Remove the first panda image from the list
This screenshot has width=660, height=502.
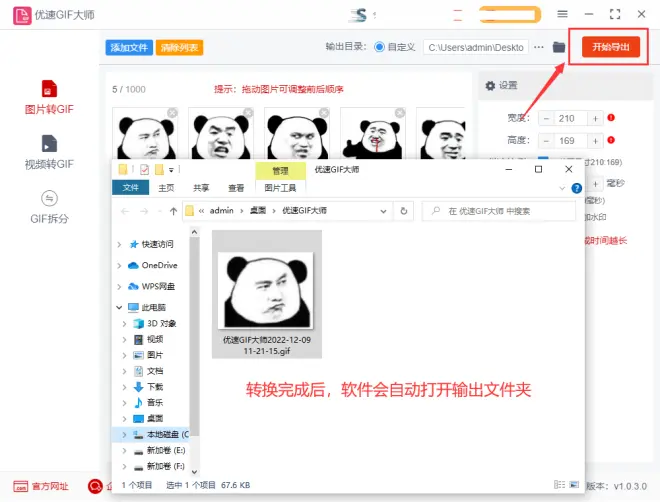[172, 113]
